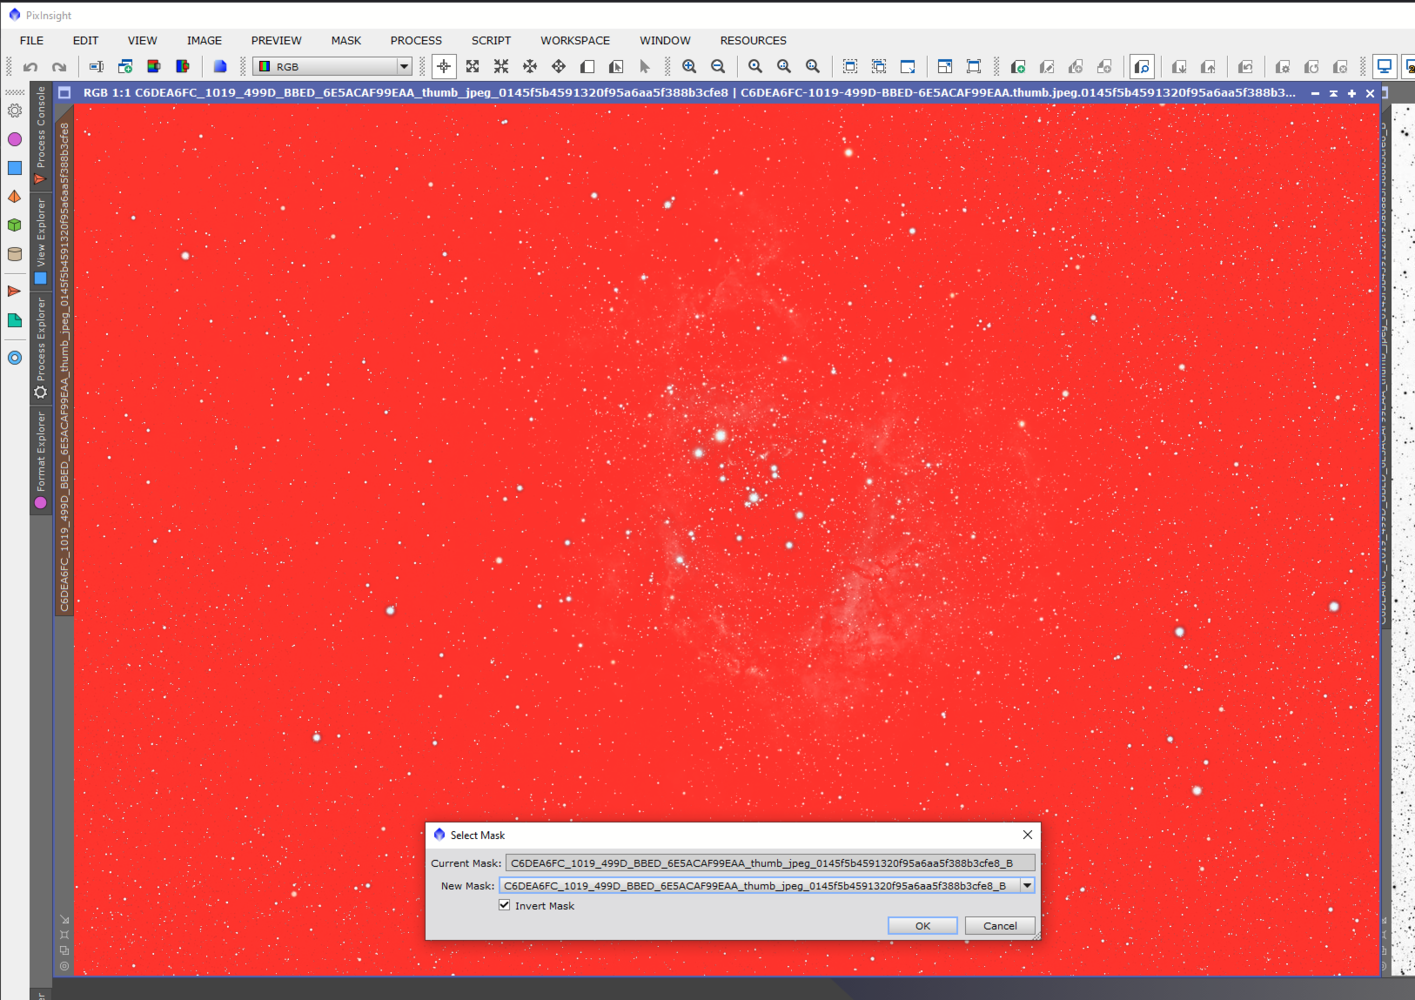
Task: Open the FILE menu
Action: pyautogui.click(x=32, y=41)
